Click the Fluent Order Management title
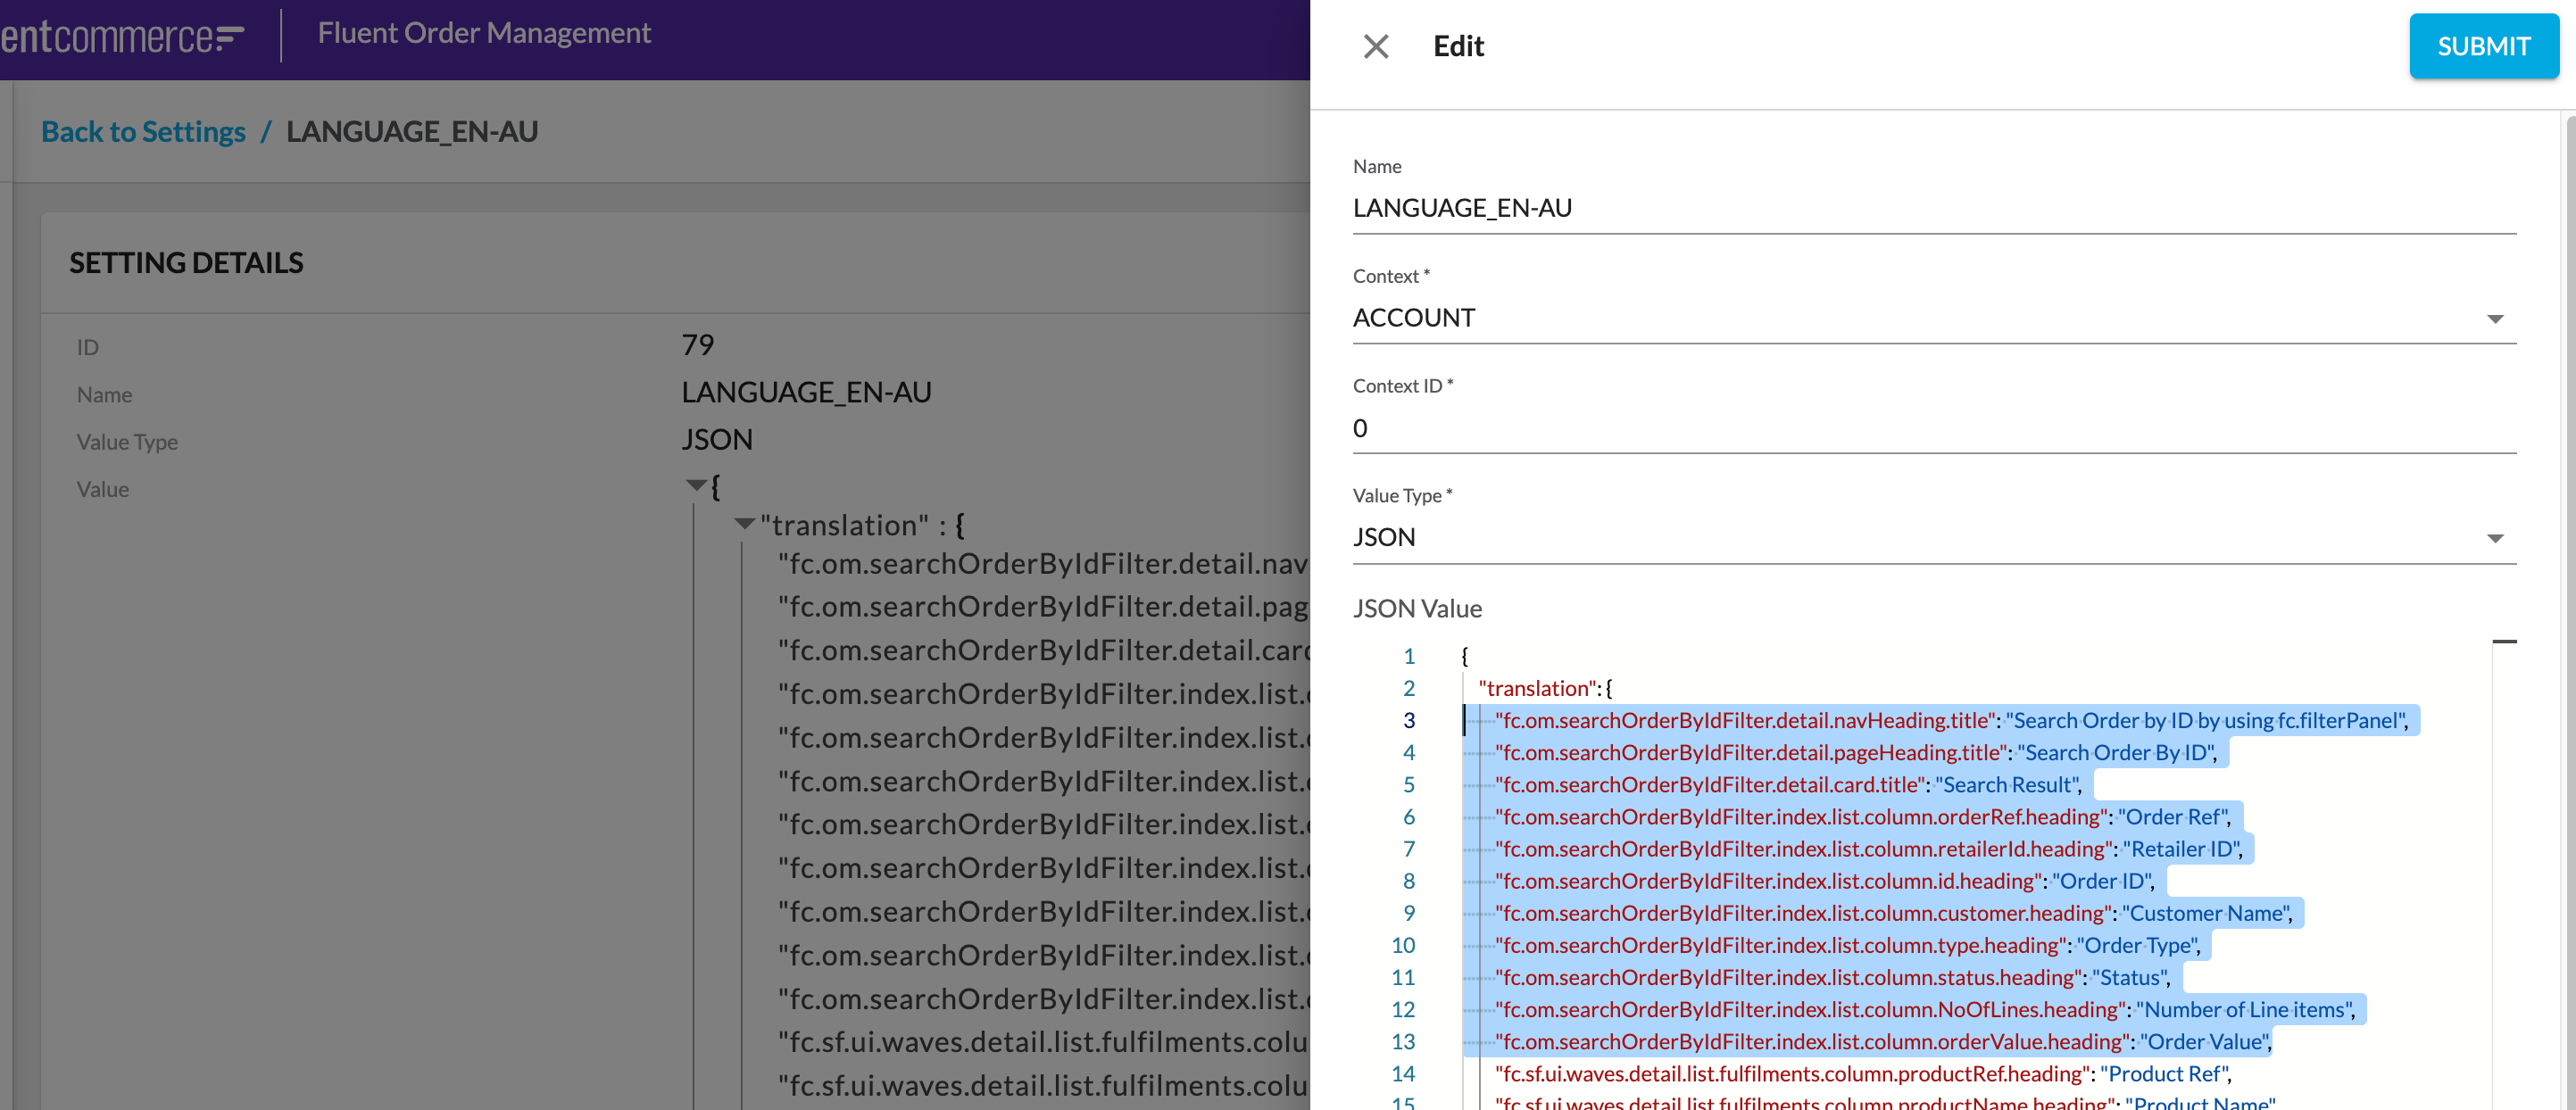 484,33
